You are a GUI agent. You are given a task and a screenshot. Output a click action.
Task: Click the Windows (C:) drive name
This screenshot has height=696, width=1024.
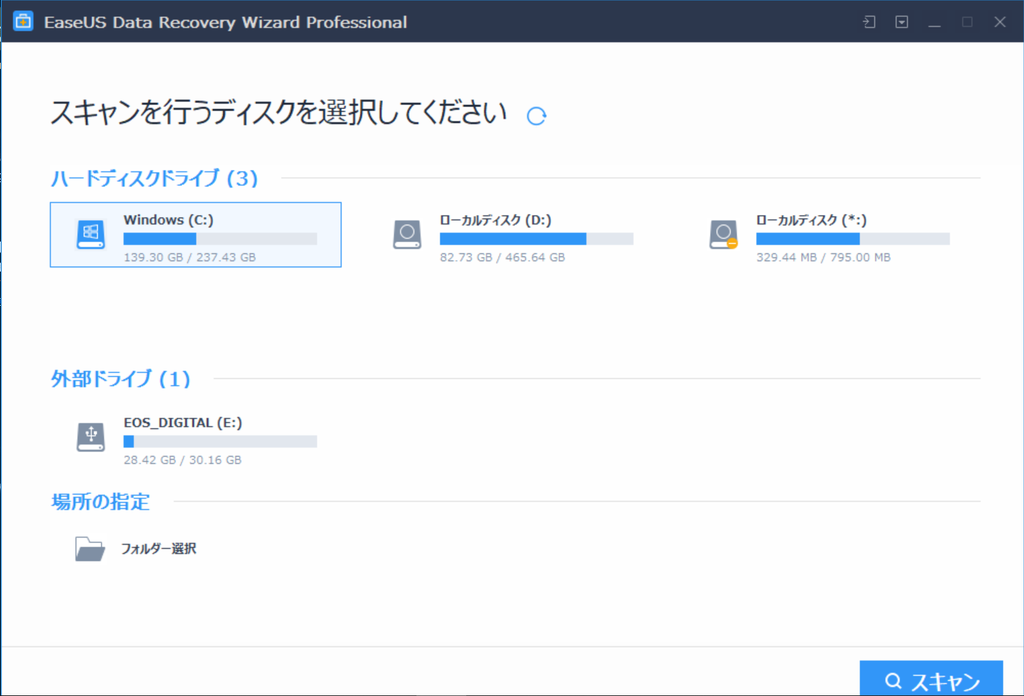[168, 220]
